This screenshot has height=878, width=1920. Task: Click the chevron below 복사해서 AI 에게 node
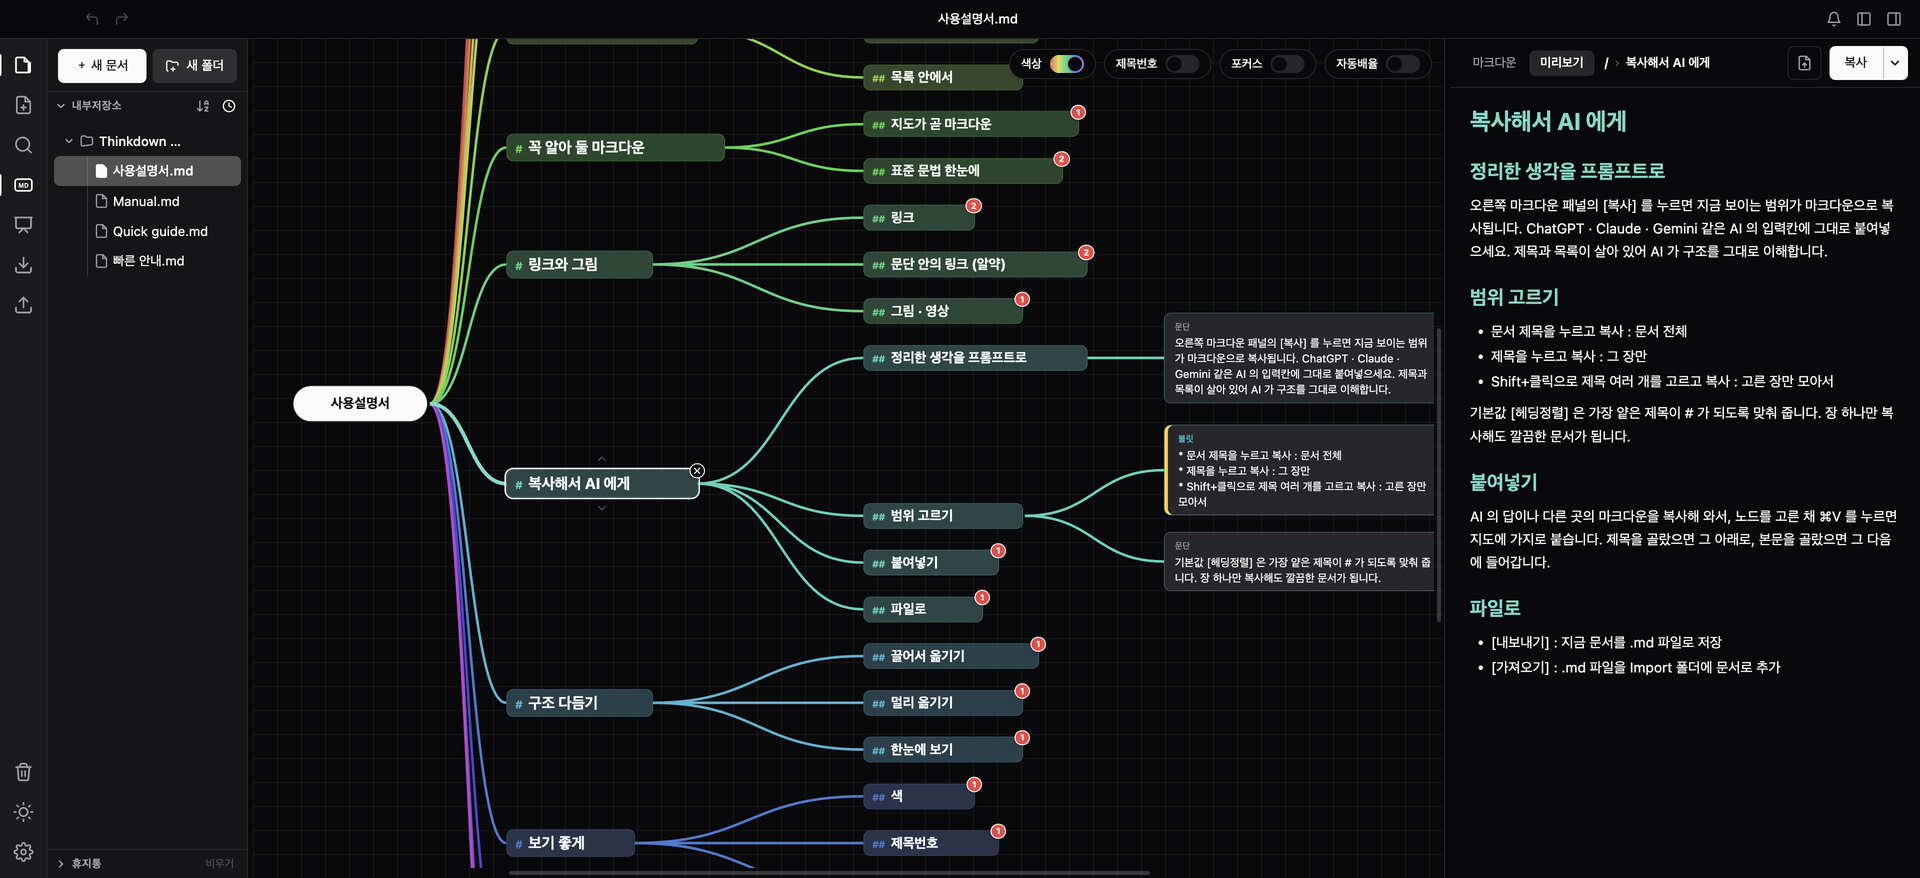tap(602, 508)
